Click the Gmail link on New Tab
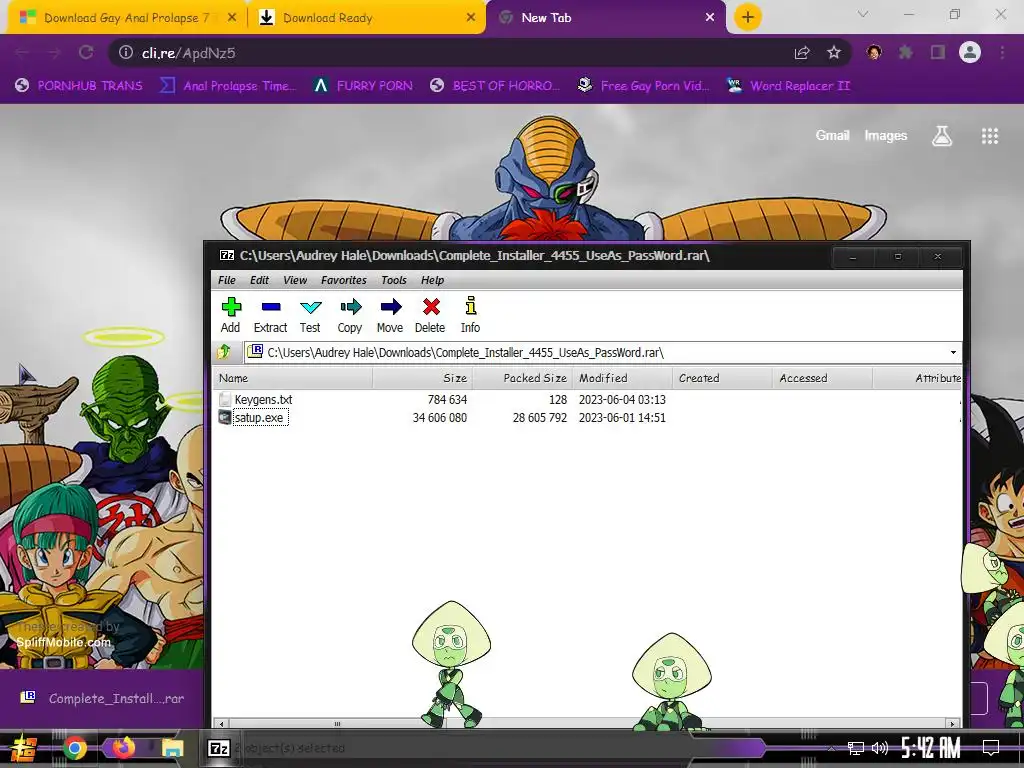The width and height of the screenshot is (1024, 768). pyautogui.click(x=833, y=135)
